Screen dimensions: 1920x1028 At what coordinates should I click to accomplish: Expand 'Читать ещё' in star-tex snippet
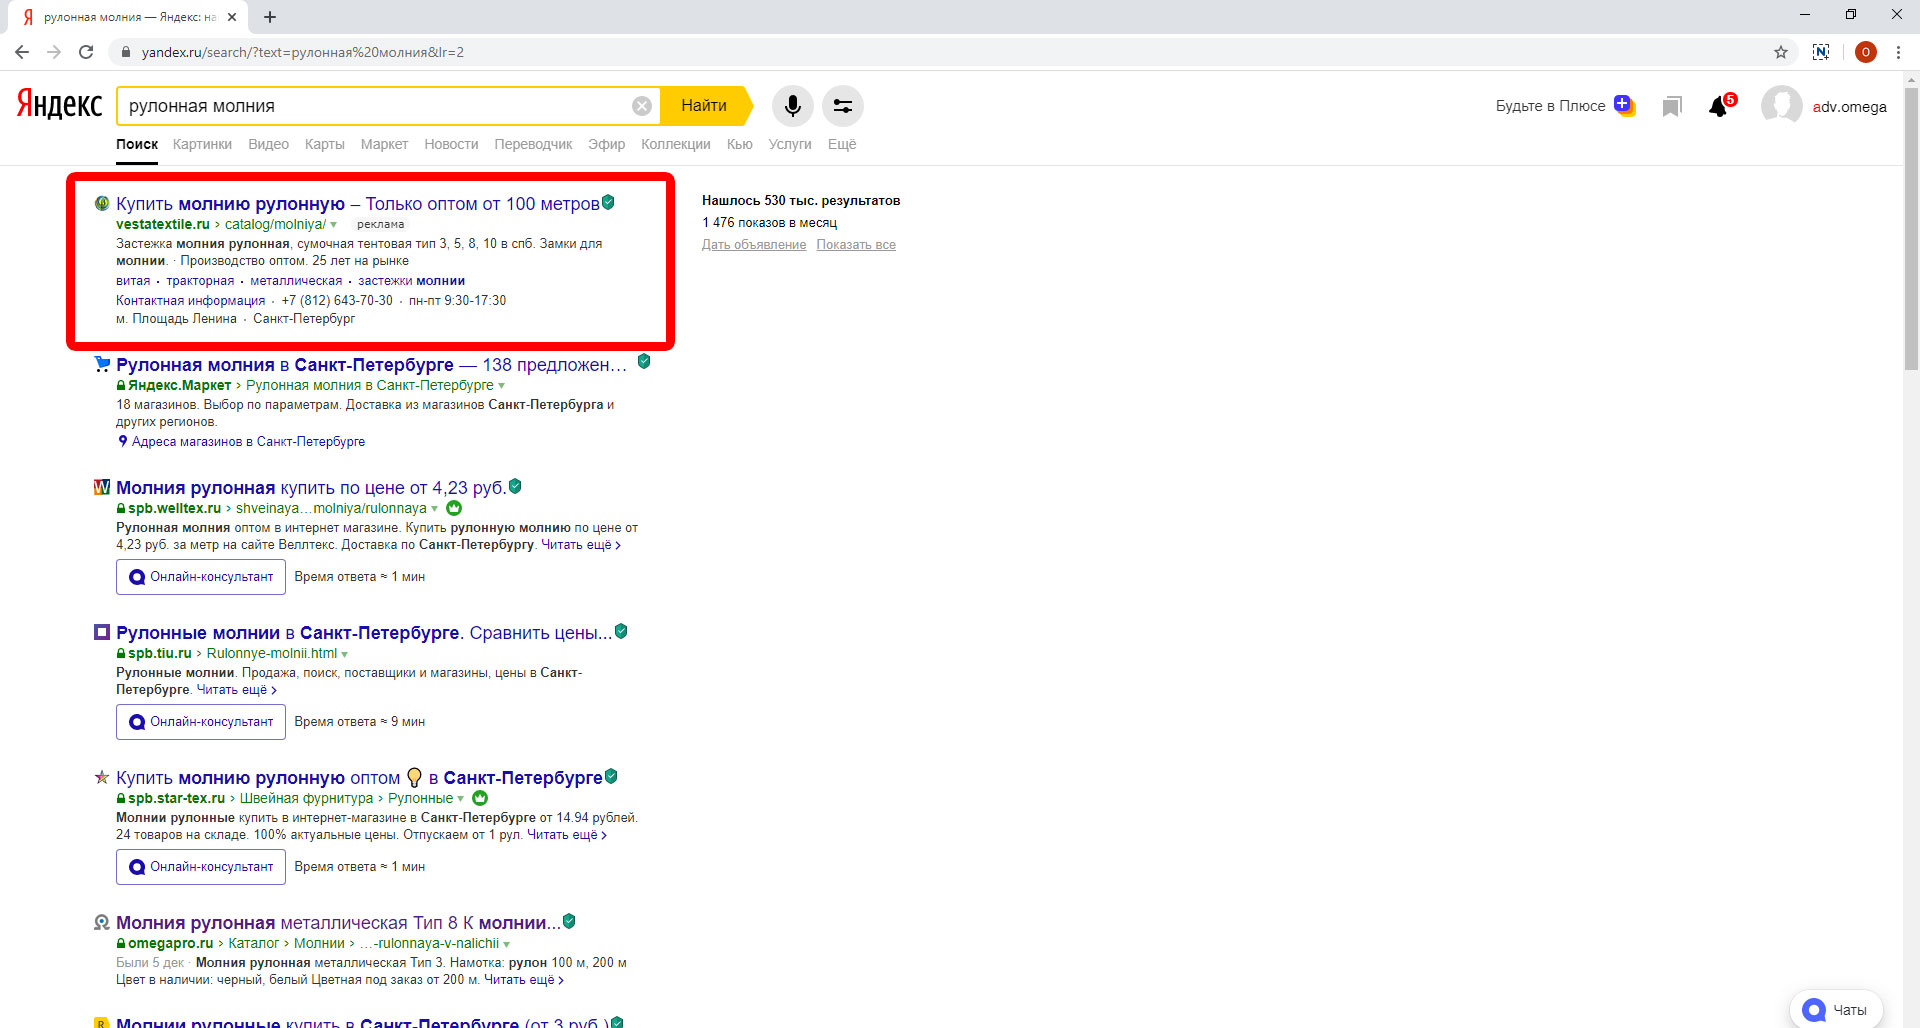(x=567, y=835)
